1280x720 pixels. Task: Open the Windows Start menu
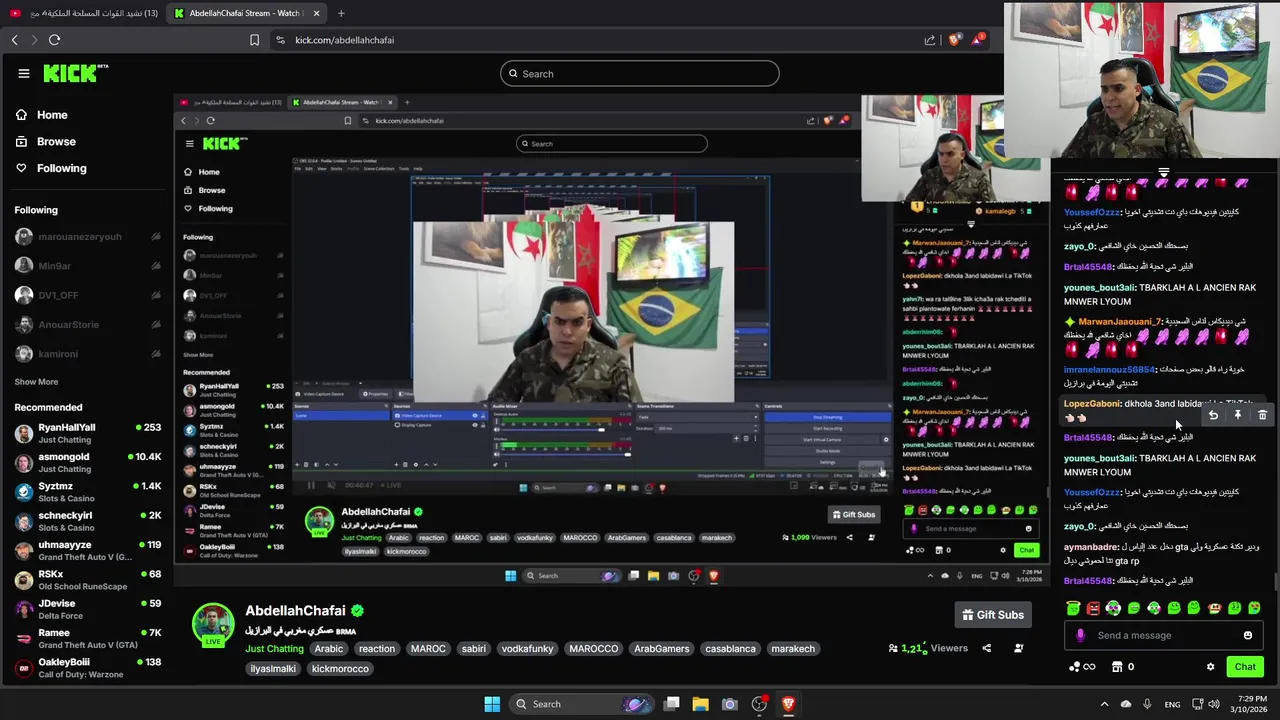point(492,704)
